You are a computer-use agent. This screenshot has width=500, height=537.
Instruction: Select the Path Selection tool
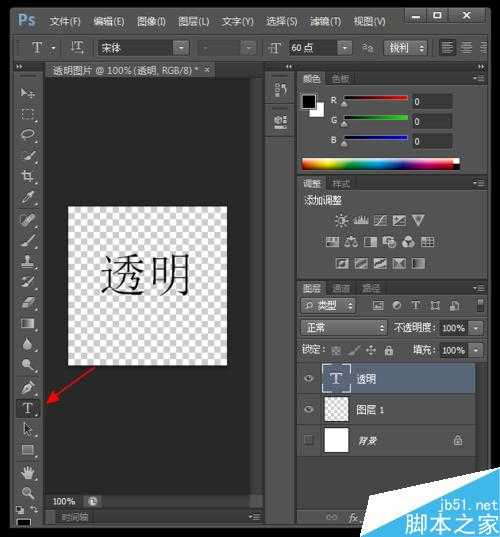(x=27, y=429)
